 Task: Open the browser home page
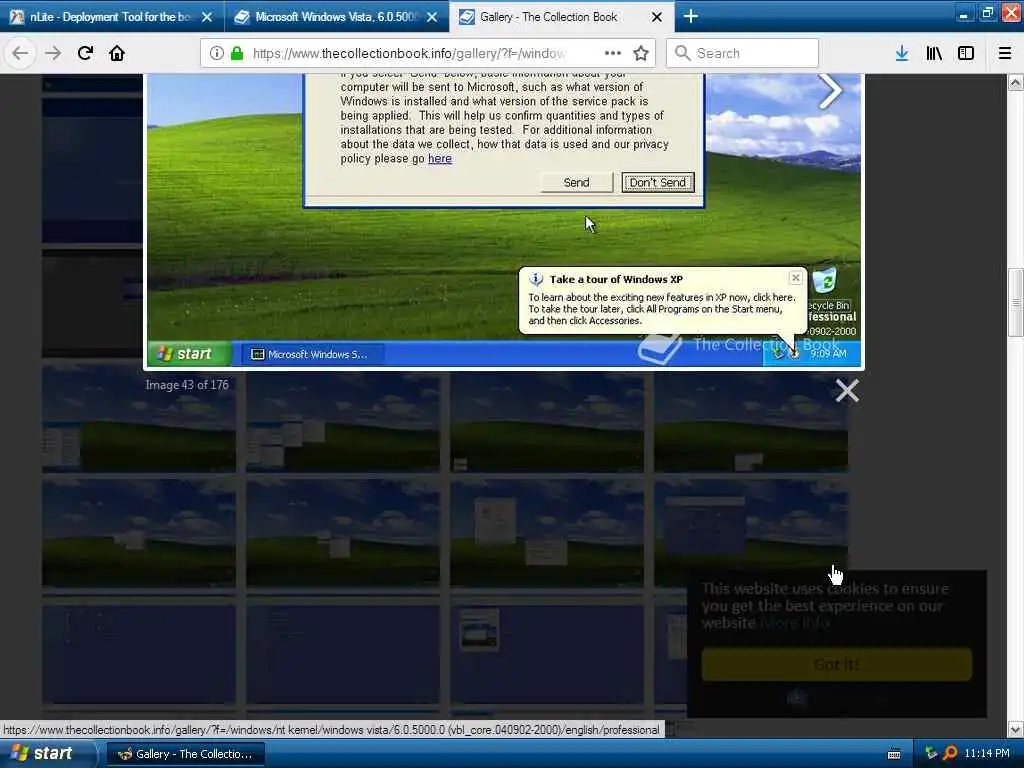click(x=117, y=53)
